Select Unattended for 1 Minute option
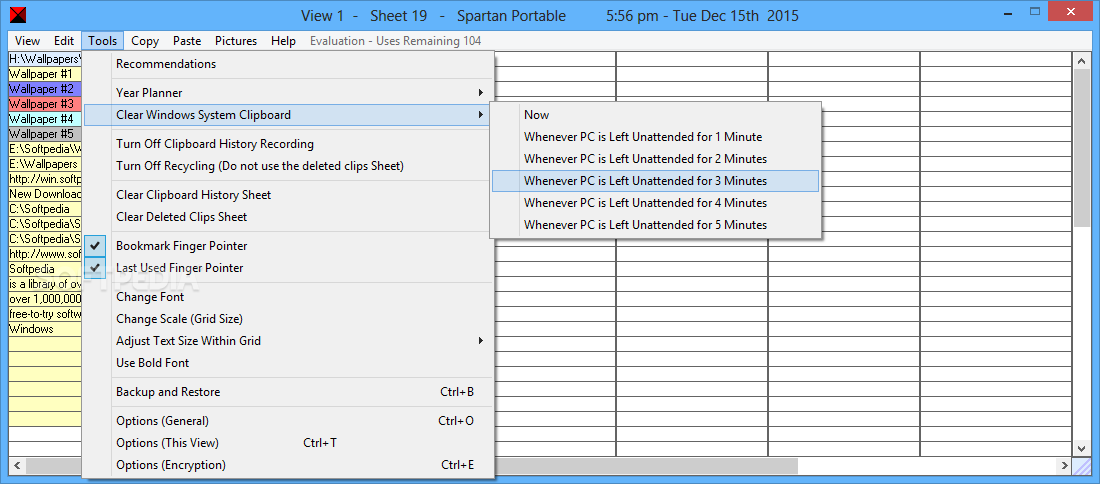This screenshot has width=1100, height=484. coord(655,137)
